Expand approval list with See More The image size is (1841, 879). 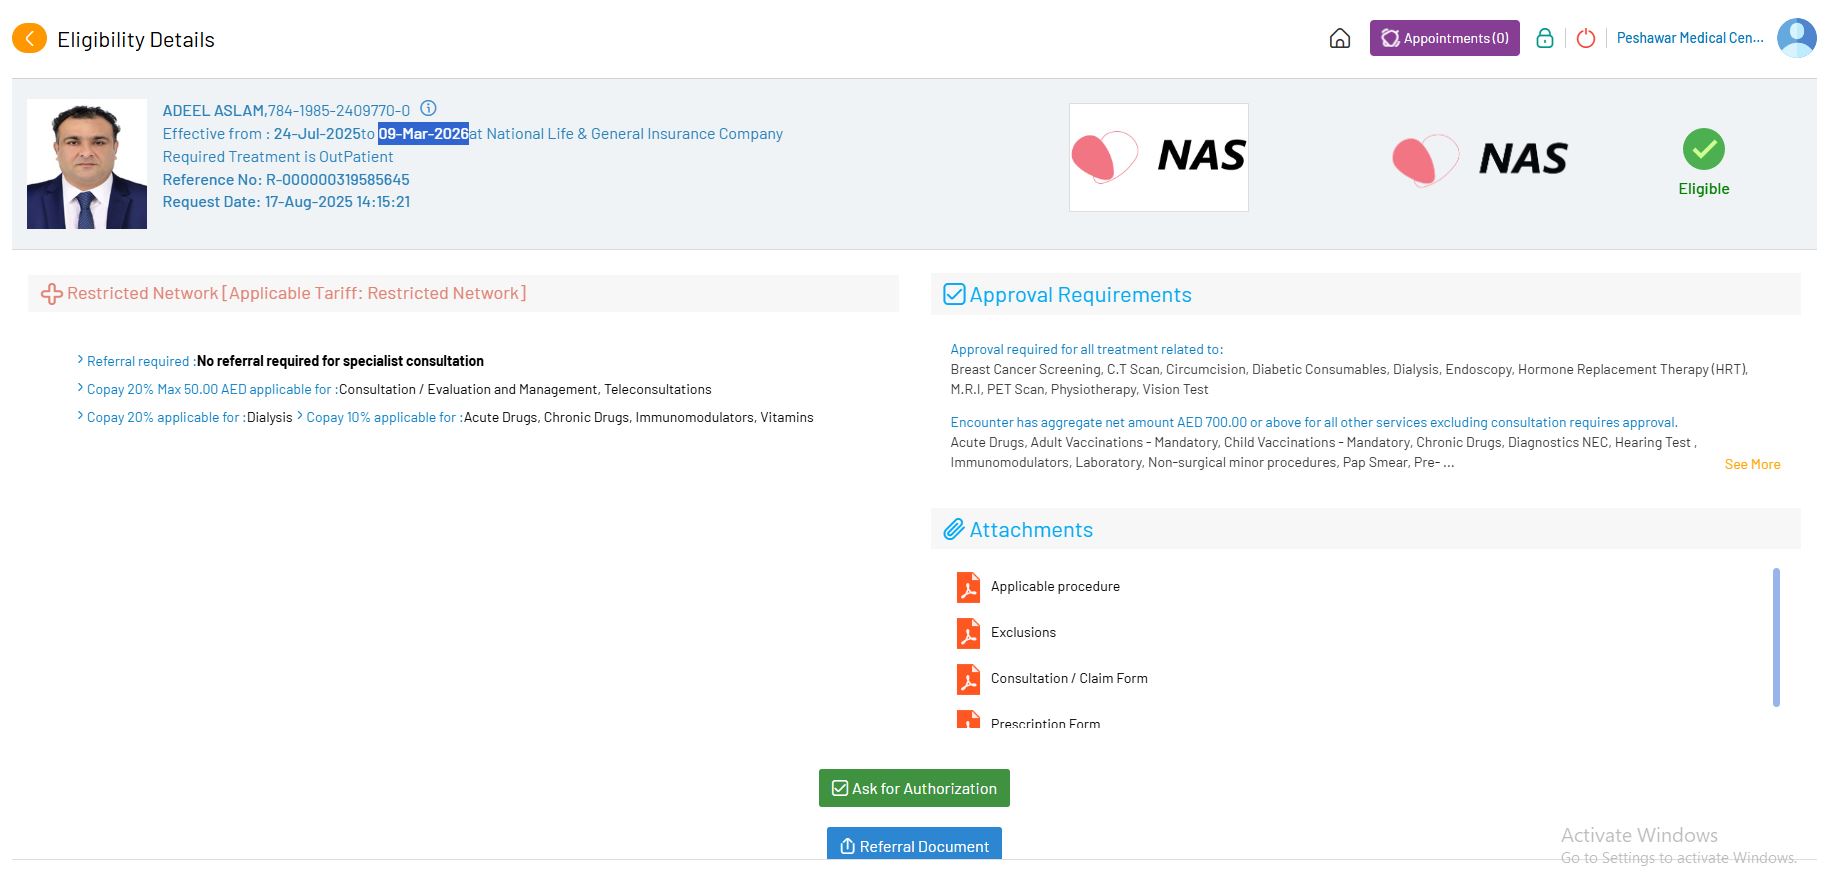point(1752,464)
